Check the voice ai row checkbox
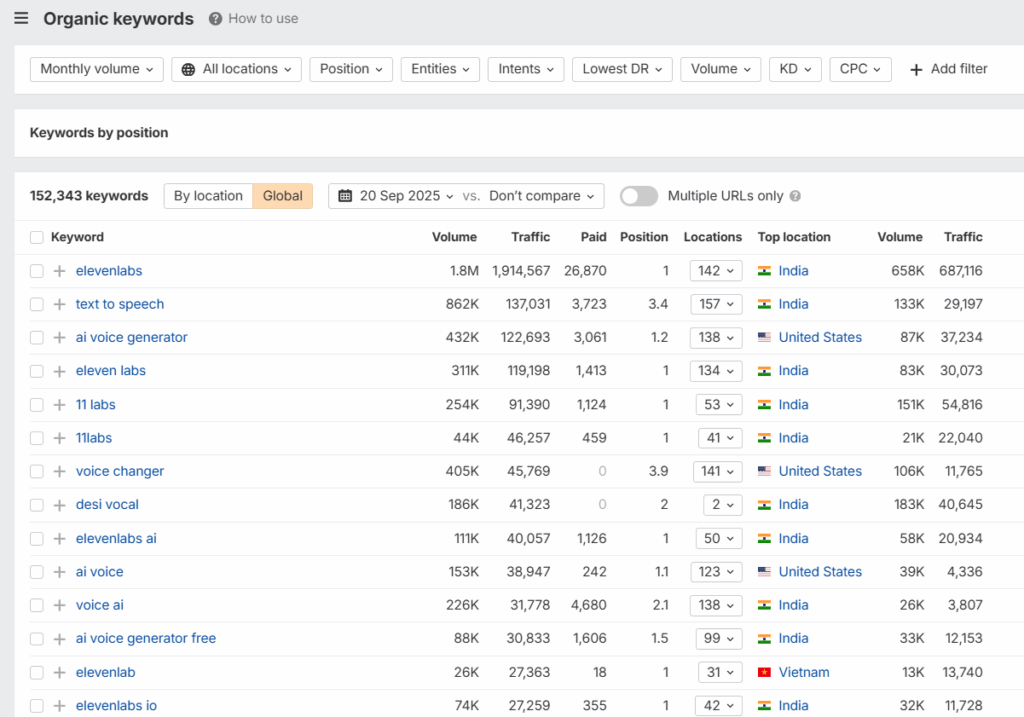This screenshot has width=1024, height=717. point(37,605)
